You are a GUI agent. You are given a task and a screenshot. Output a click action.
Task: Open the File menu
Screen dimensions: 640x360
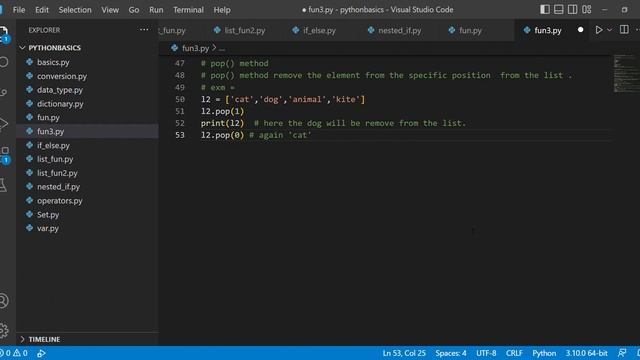tap(19, 10)
